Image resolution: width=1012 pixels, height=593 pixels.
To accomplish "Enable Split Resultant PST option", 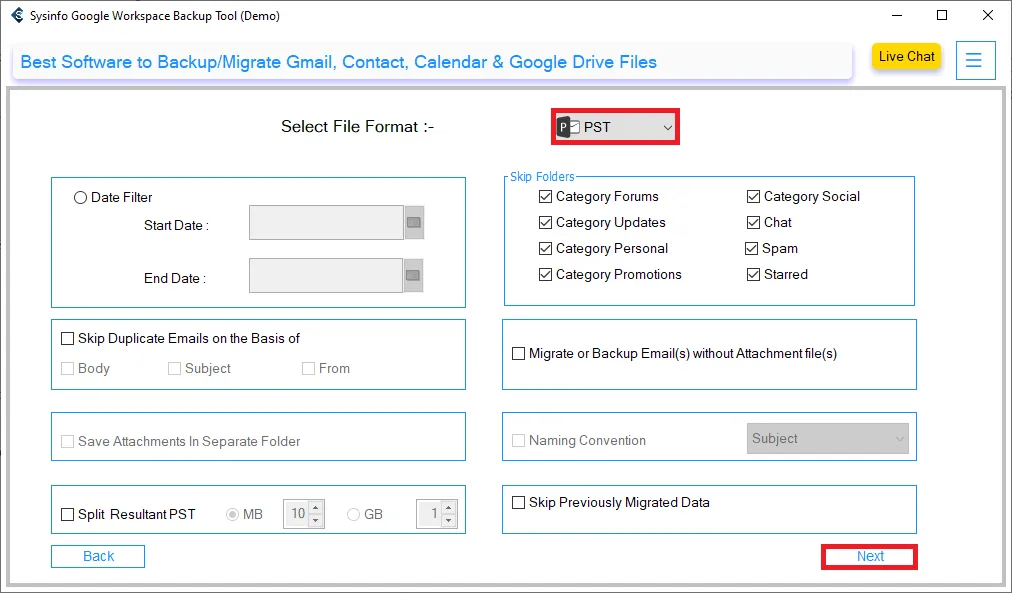I will [x=68, y=514].
